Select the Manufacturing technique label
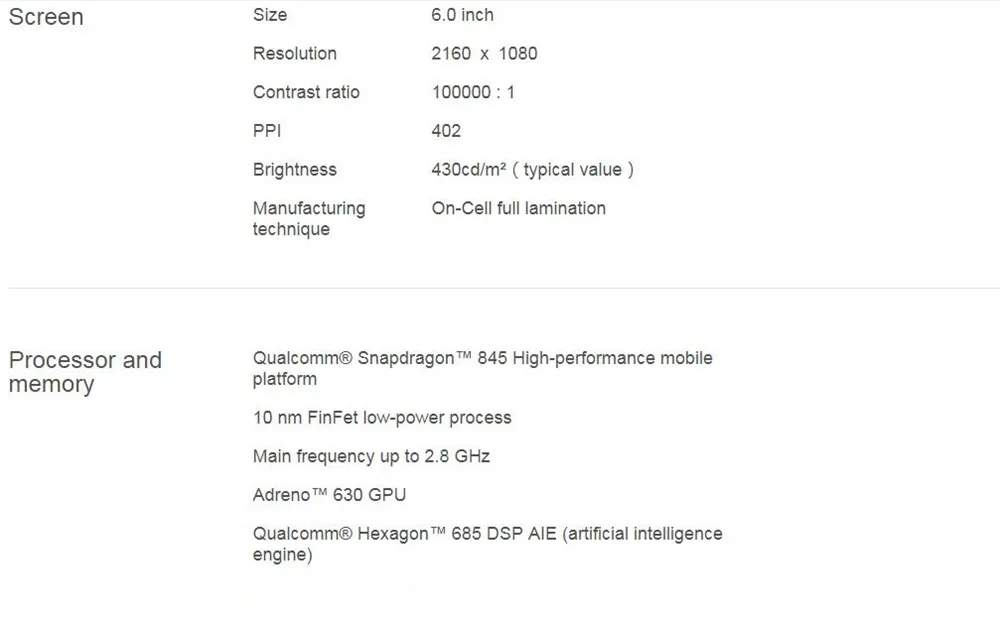 309,219
